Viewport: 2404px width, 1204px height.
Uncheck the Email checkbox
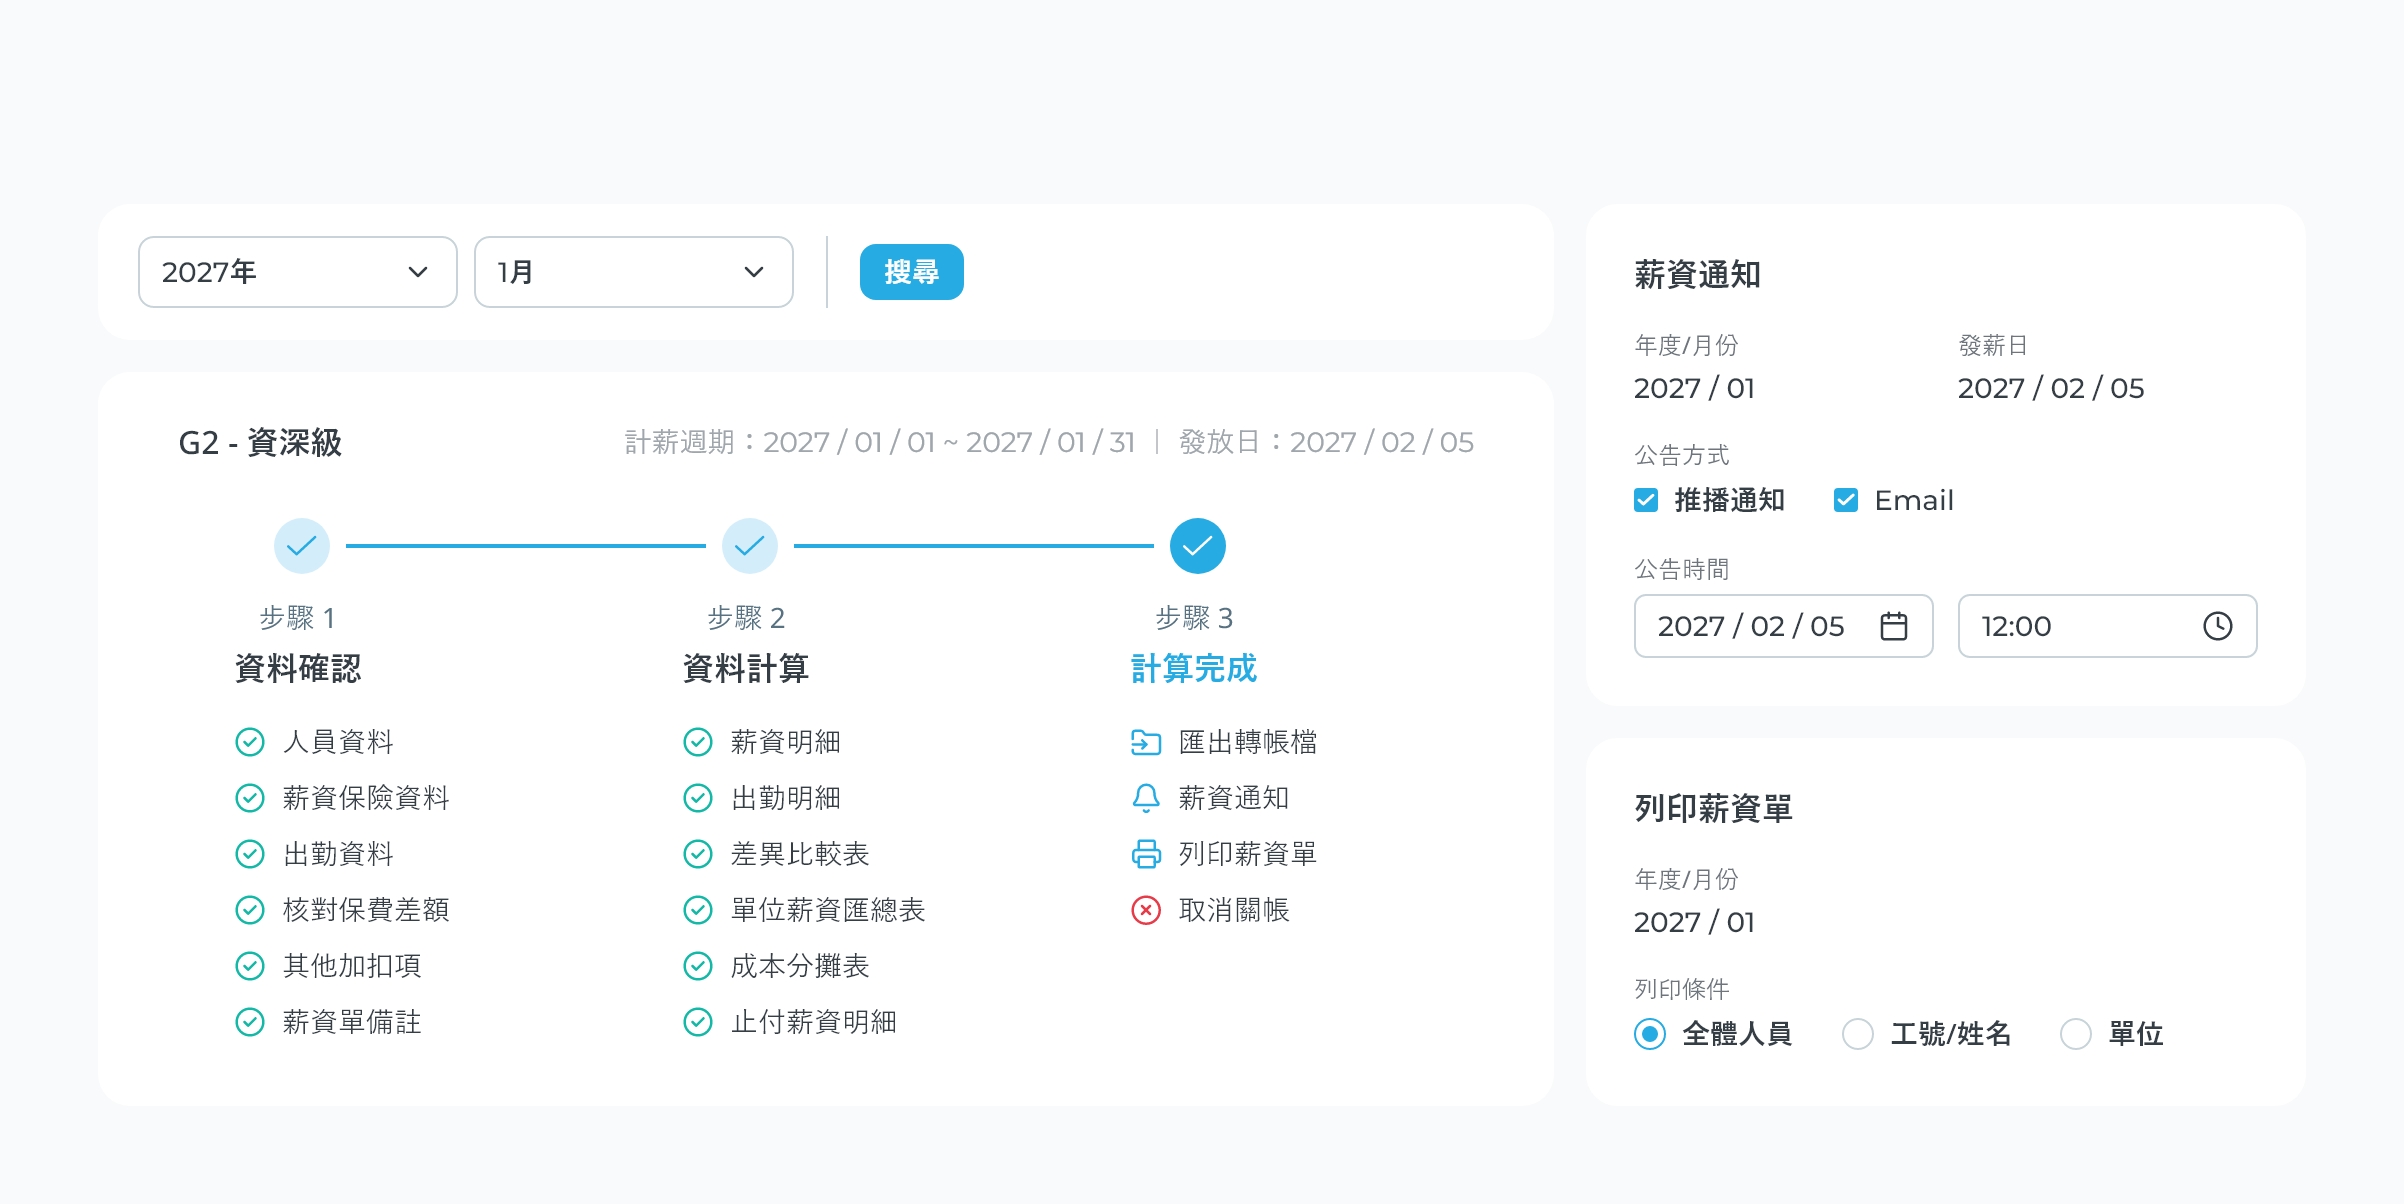1846,500
